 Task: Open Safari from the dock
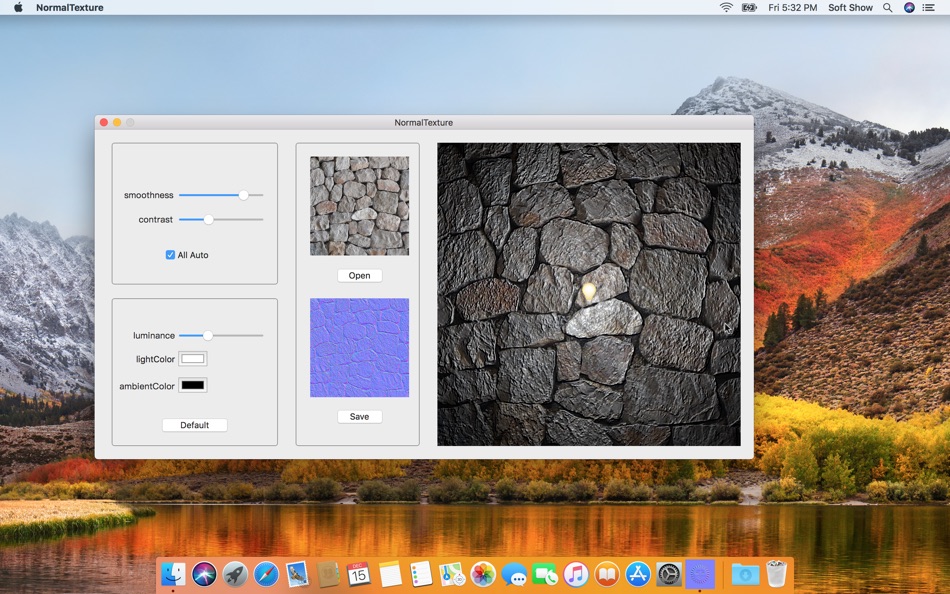pos(266,573)
